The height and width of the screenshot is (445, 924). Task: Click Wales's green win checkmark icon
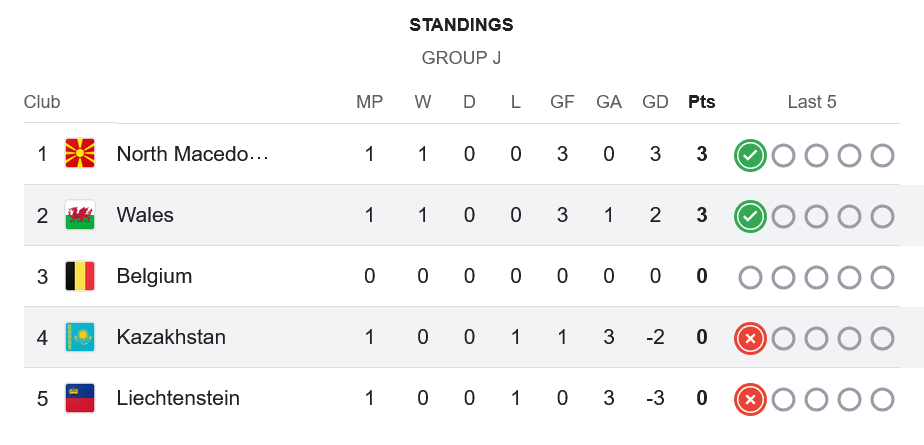[750, 216]
